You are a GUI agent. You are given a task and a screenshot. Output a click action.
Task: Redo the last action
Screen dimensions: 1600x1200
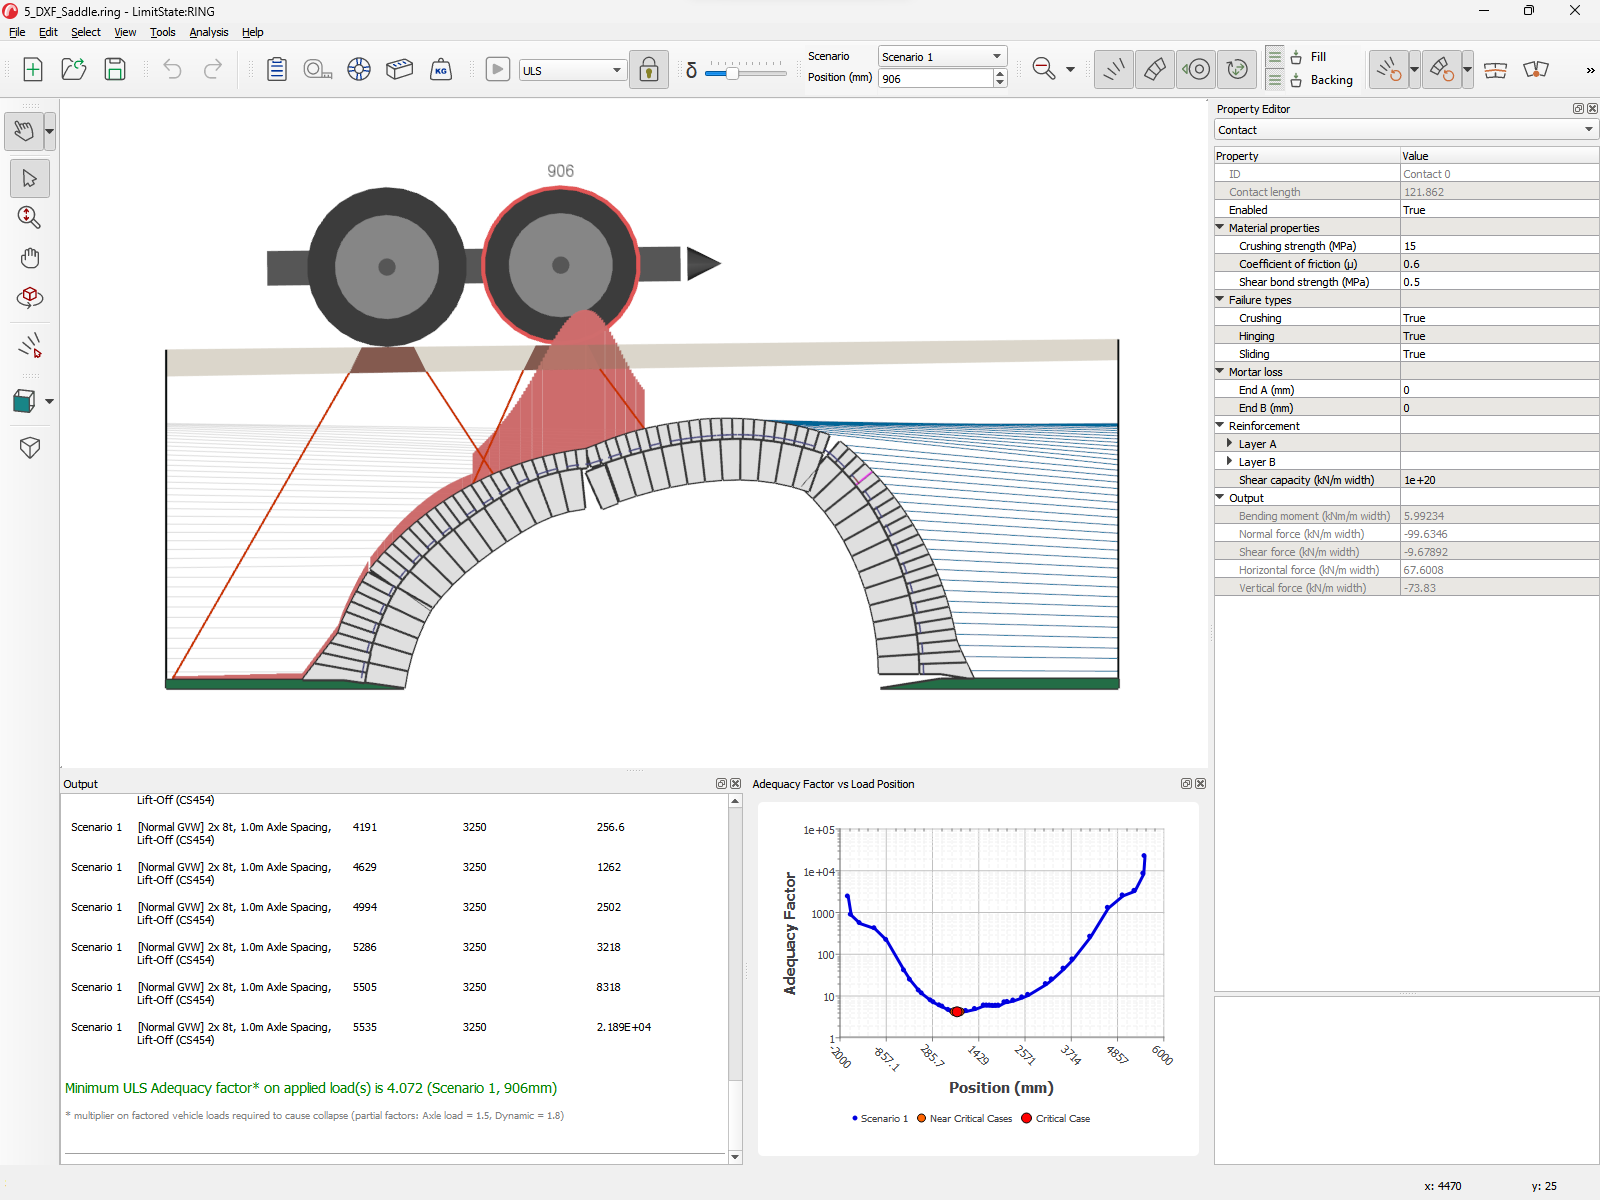coord(213,69)
